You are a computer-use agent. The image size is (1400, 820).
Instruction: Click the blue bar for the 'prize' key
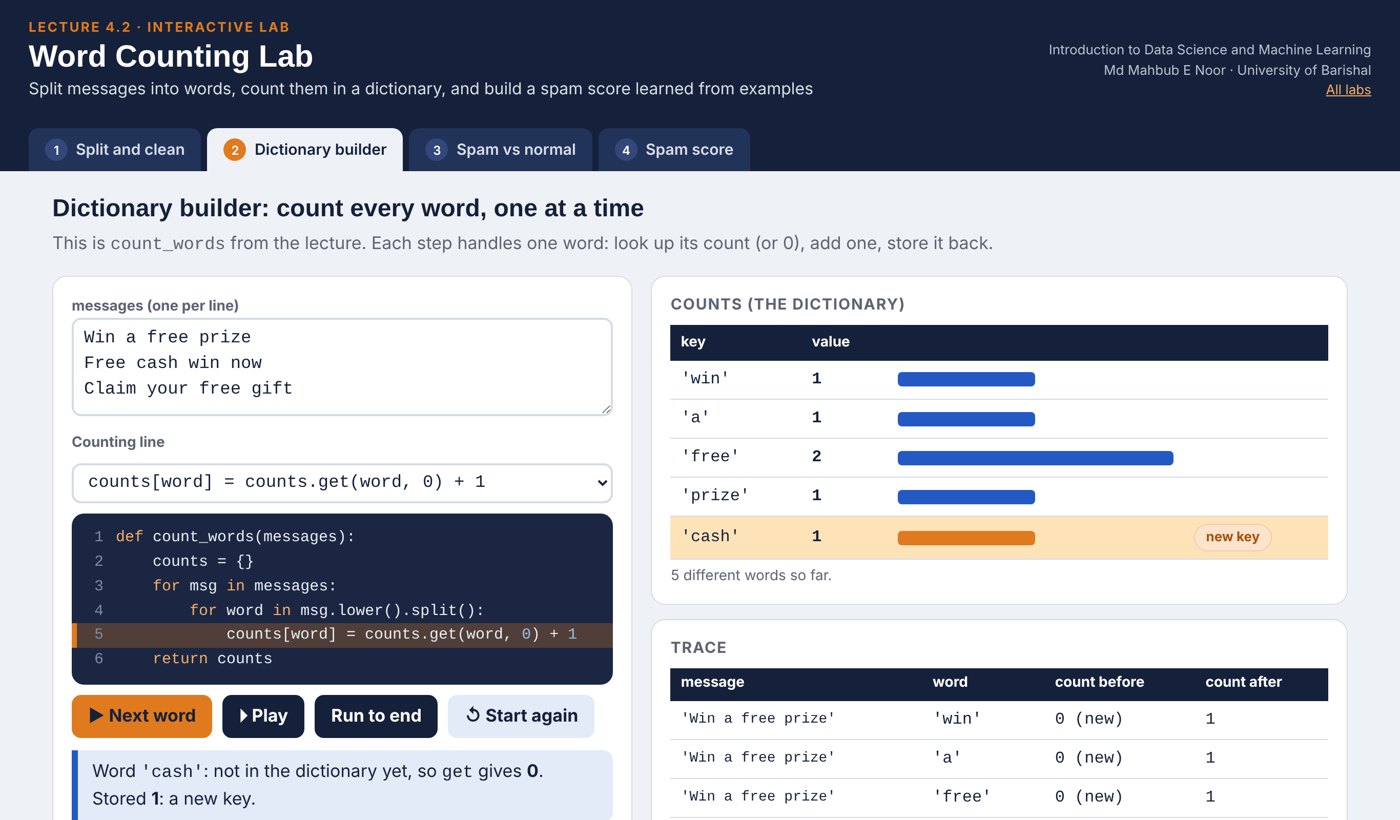[966, 497]
